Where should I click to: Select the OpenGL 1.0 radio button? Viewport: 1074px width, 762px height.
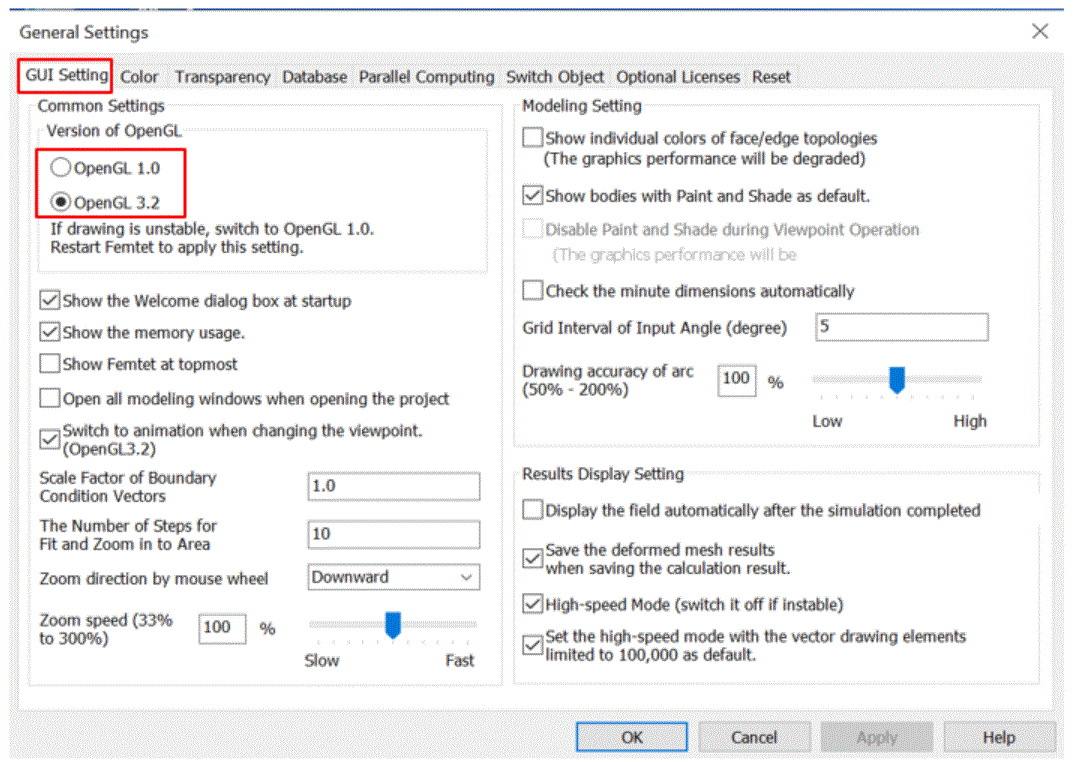pyautogui.click(x=61, y=169)
